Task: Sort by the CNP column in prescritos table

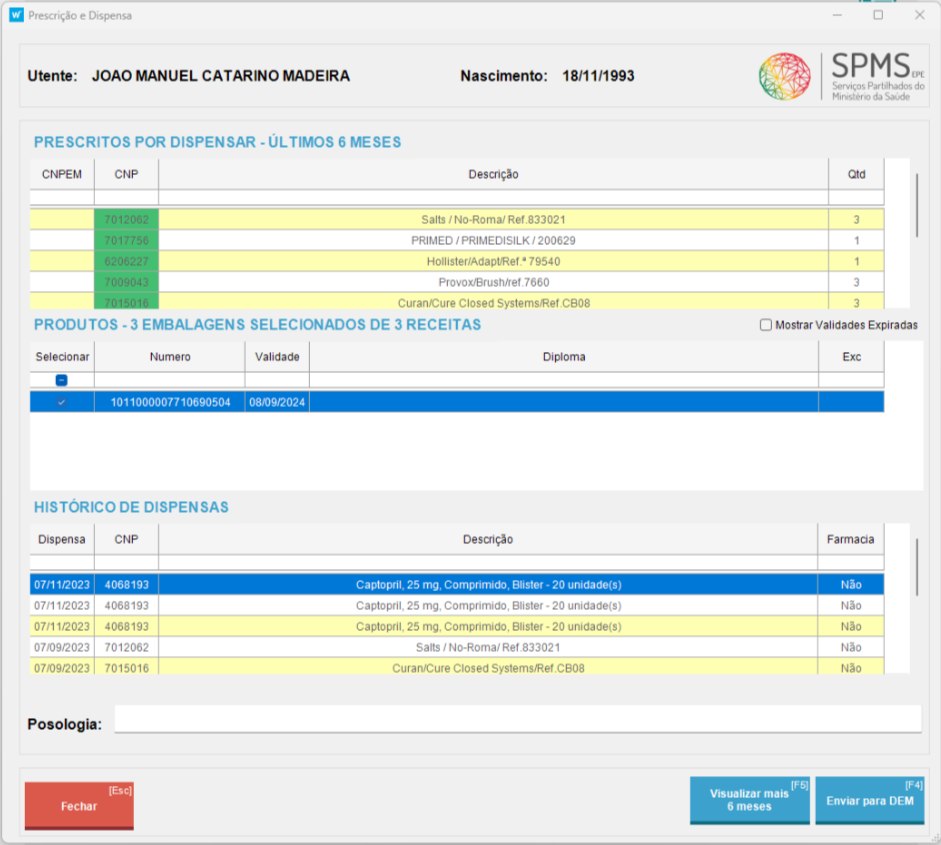Action: (126, 174)
